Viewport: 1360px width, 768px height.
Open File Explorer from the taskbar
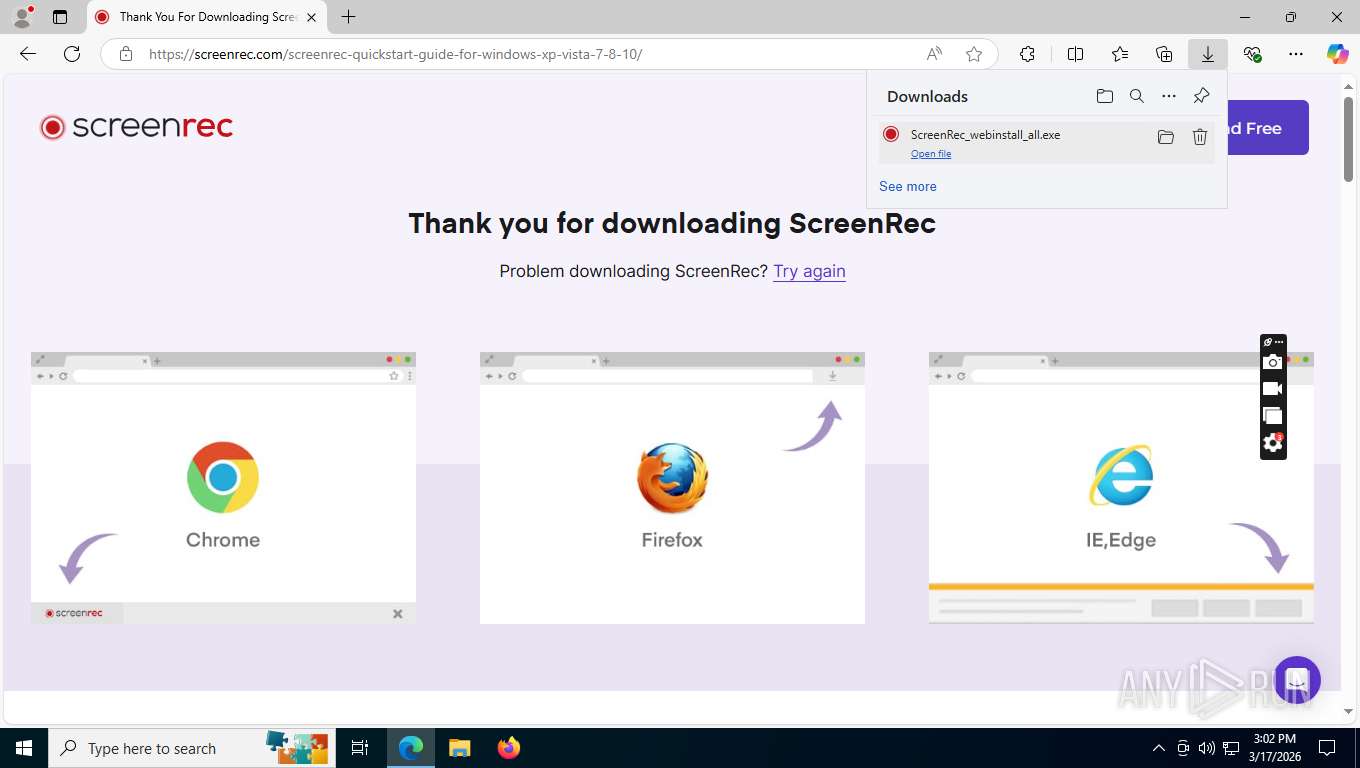pyautogui.click(x=459, y=748)
